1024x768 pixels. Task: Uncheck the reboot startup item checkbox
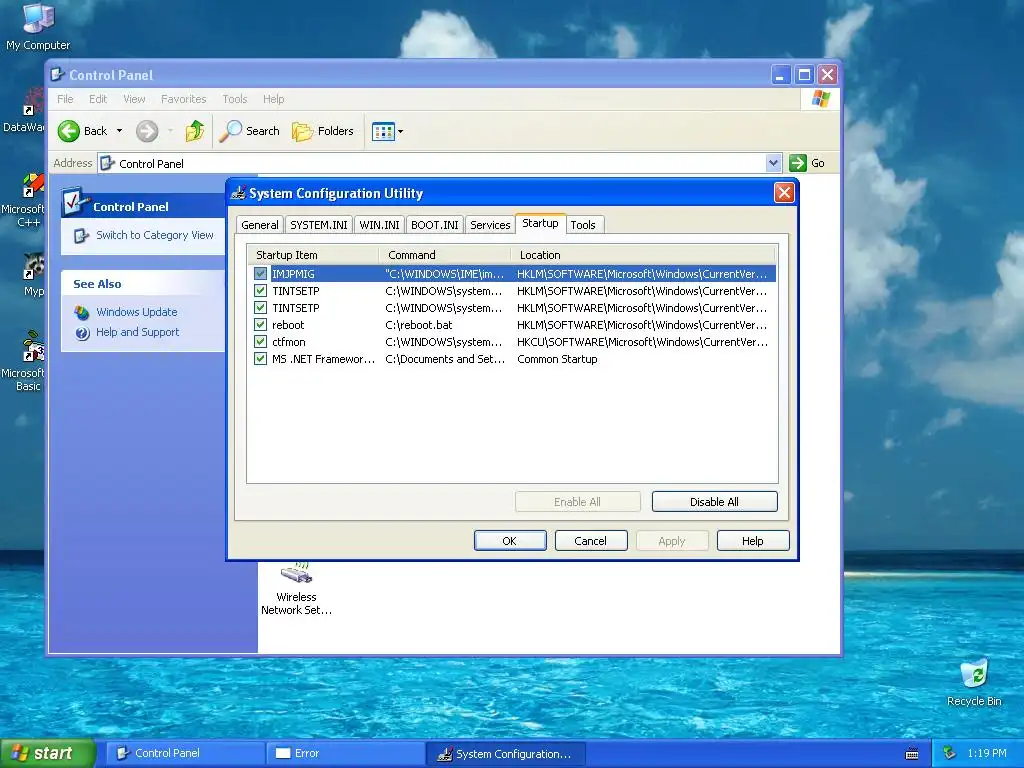pos(261,325)
